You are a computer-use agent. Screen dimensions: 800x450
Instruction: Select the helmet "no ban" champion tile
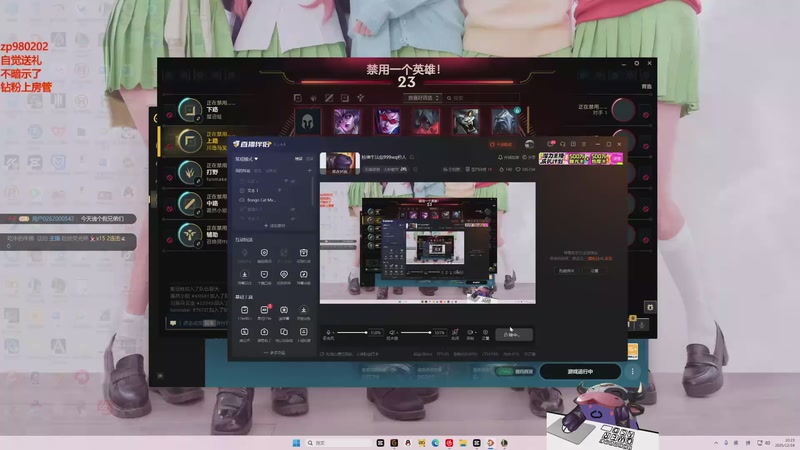coord(308,121)
